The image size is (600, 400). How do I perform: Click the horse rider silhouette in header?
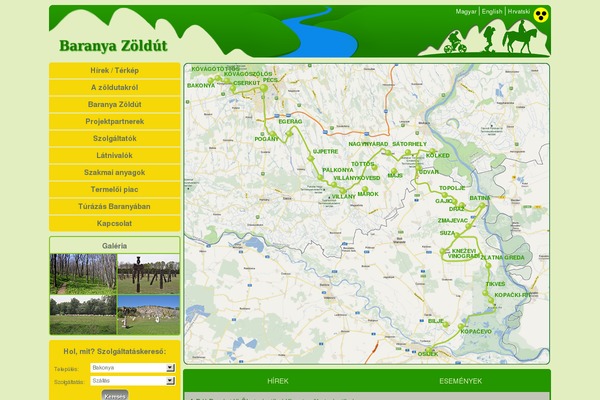[x=520, y=37]
